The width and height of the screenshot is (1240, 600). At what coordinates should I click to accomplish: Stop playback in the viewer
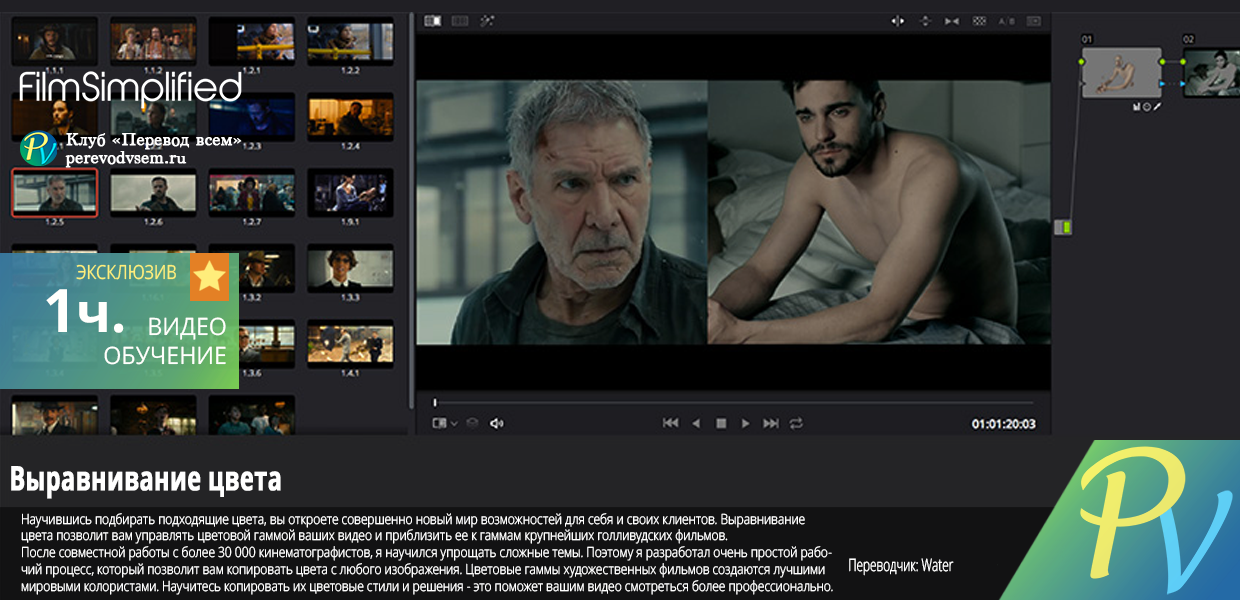click(721, 423)
